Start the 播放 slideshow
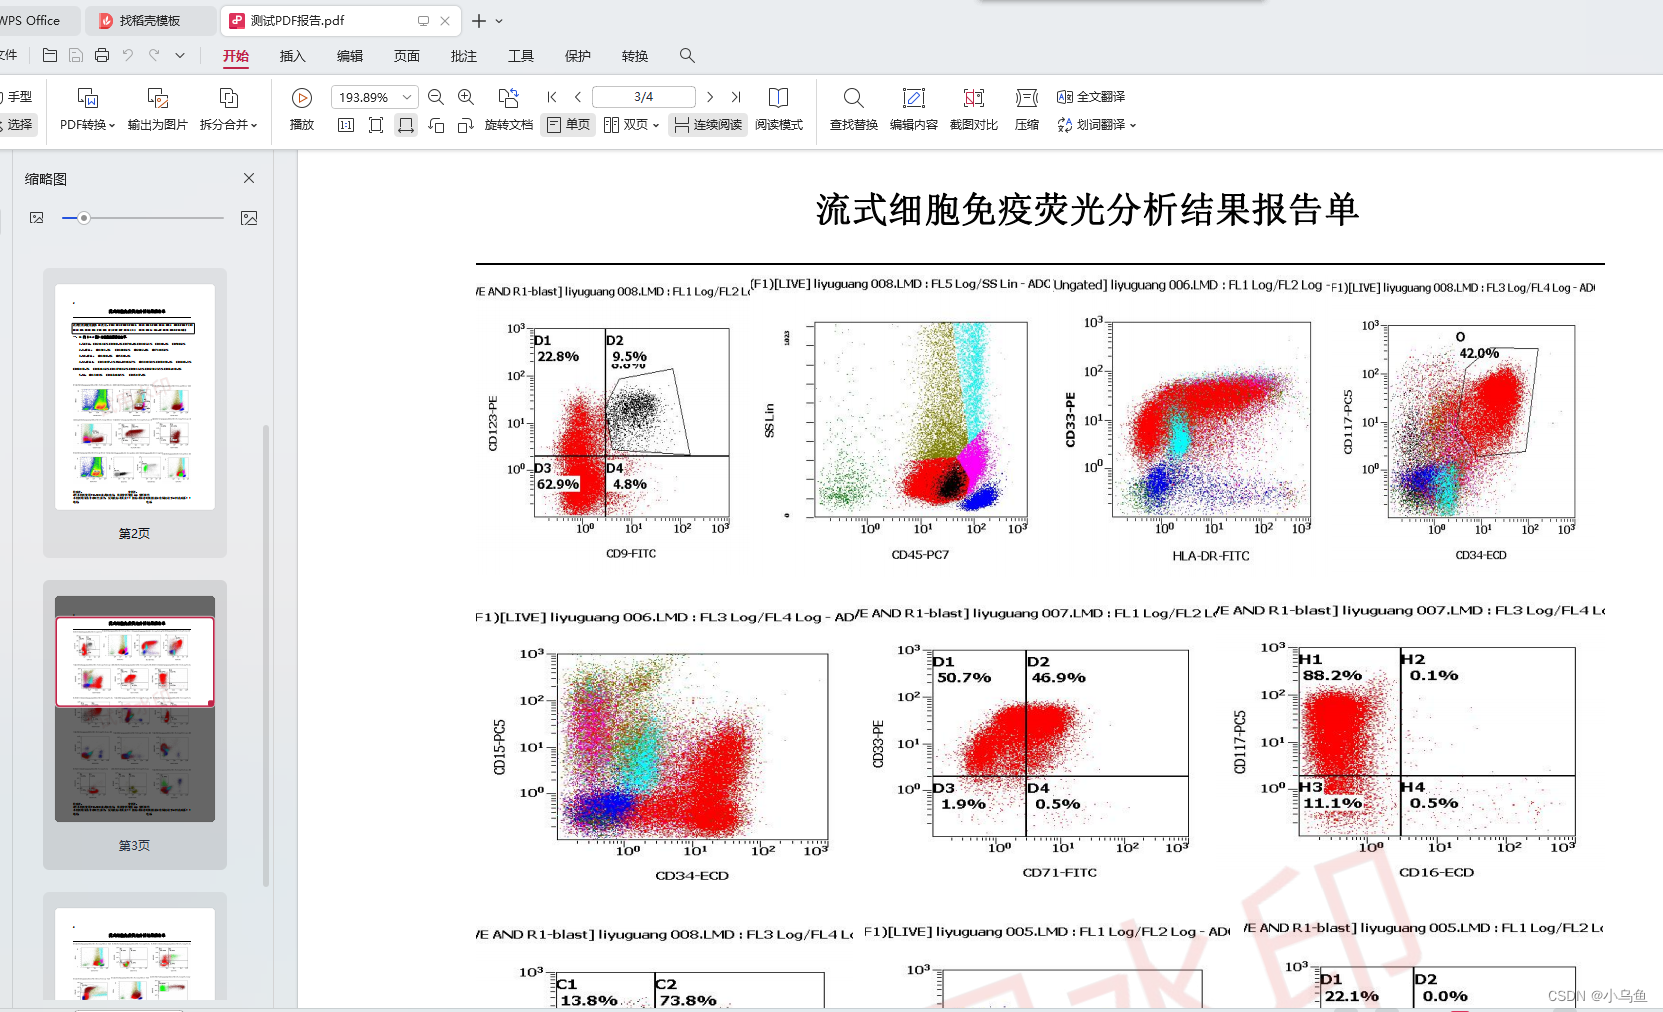Viewport: 1663px width, 1012px height. tap(302, 110)
